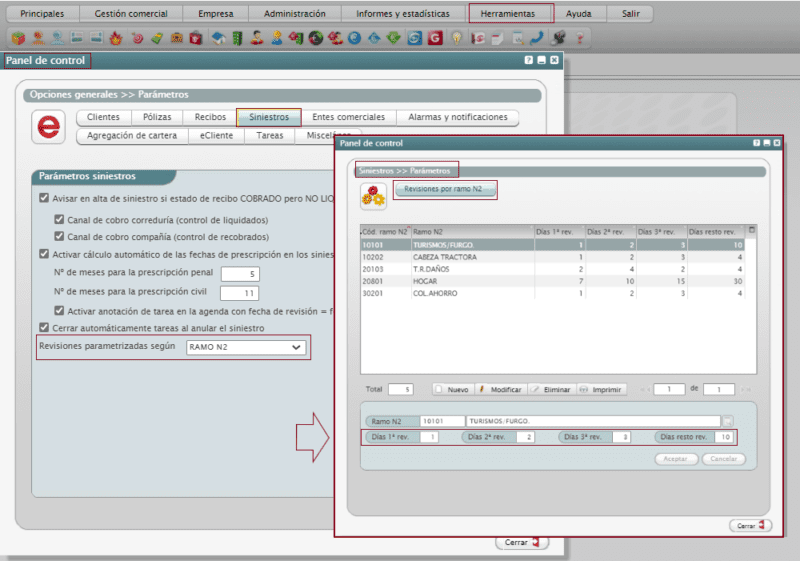Toggle 'Canal de cobro compañía' checkbox
The height and width of the screenshot is (561, 800).
click(59, 237)
